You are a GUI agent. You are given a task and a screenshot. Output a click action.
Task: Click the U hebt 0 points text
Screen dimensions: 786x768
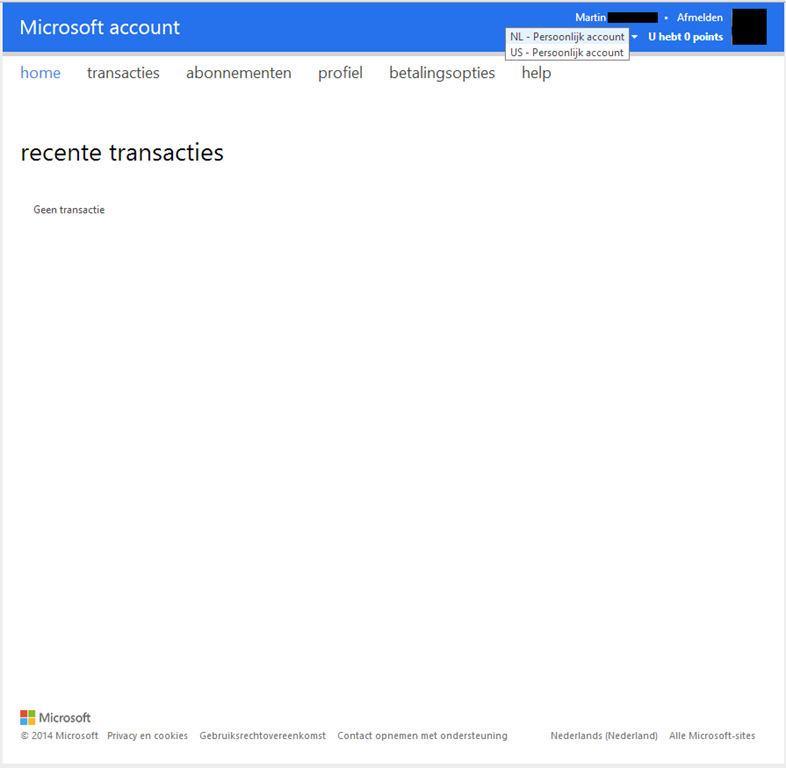(x=685, y=37)
